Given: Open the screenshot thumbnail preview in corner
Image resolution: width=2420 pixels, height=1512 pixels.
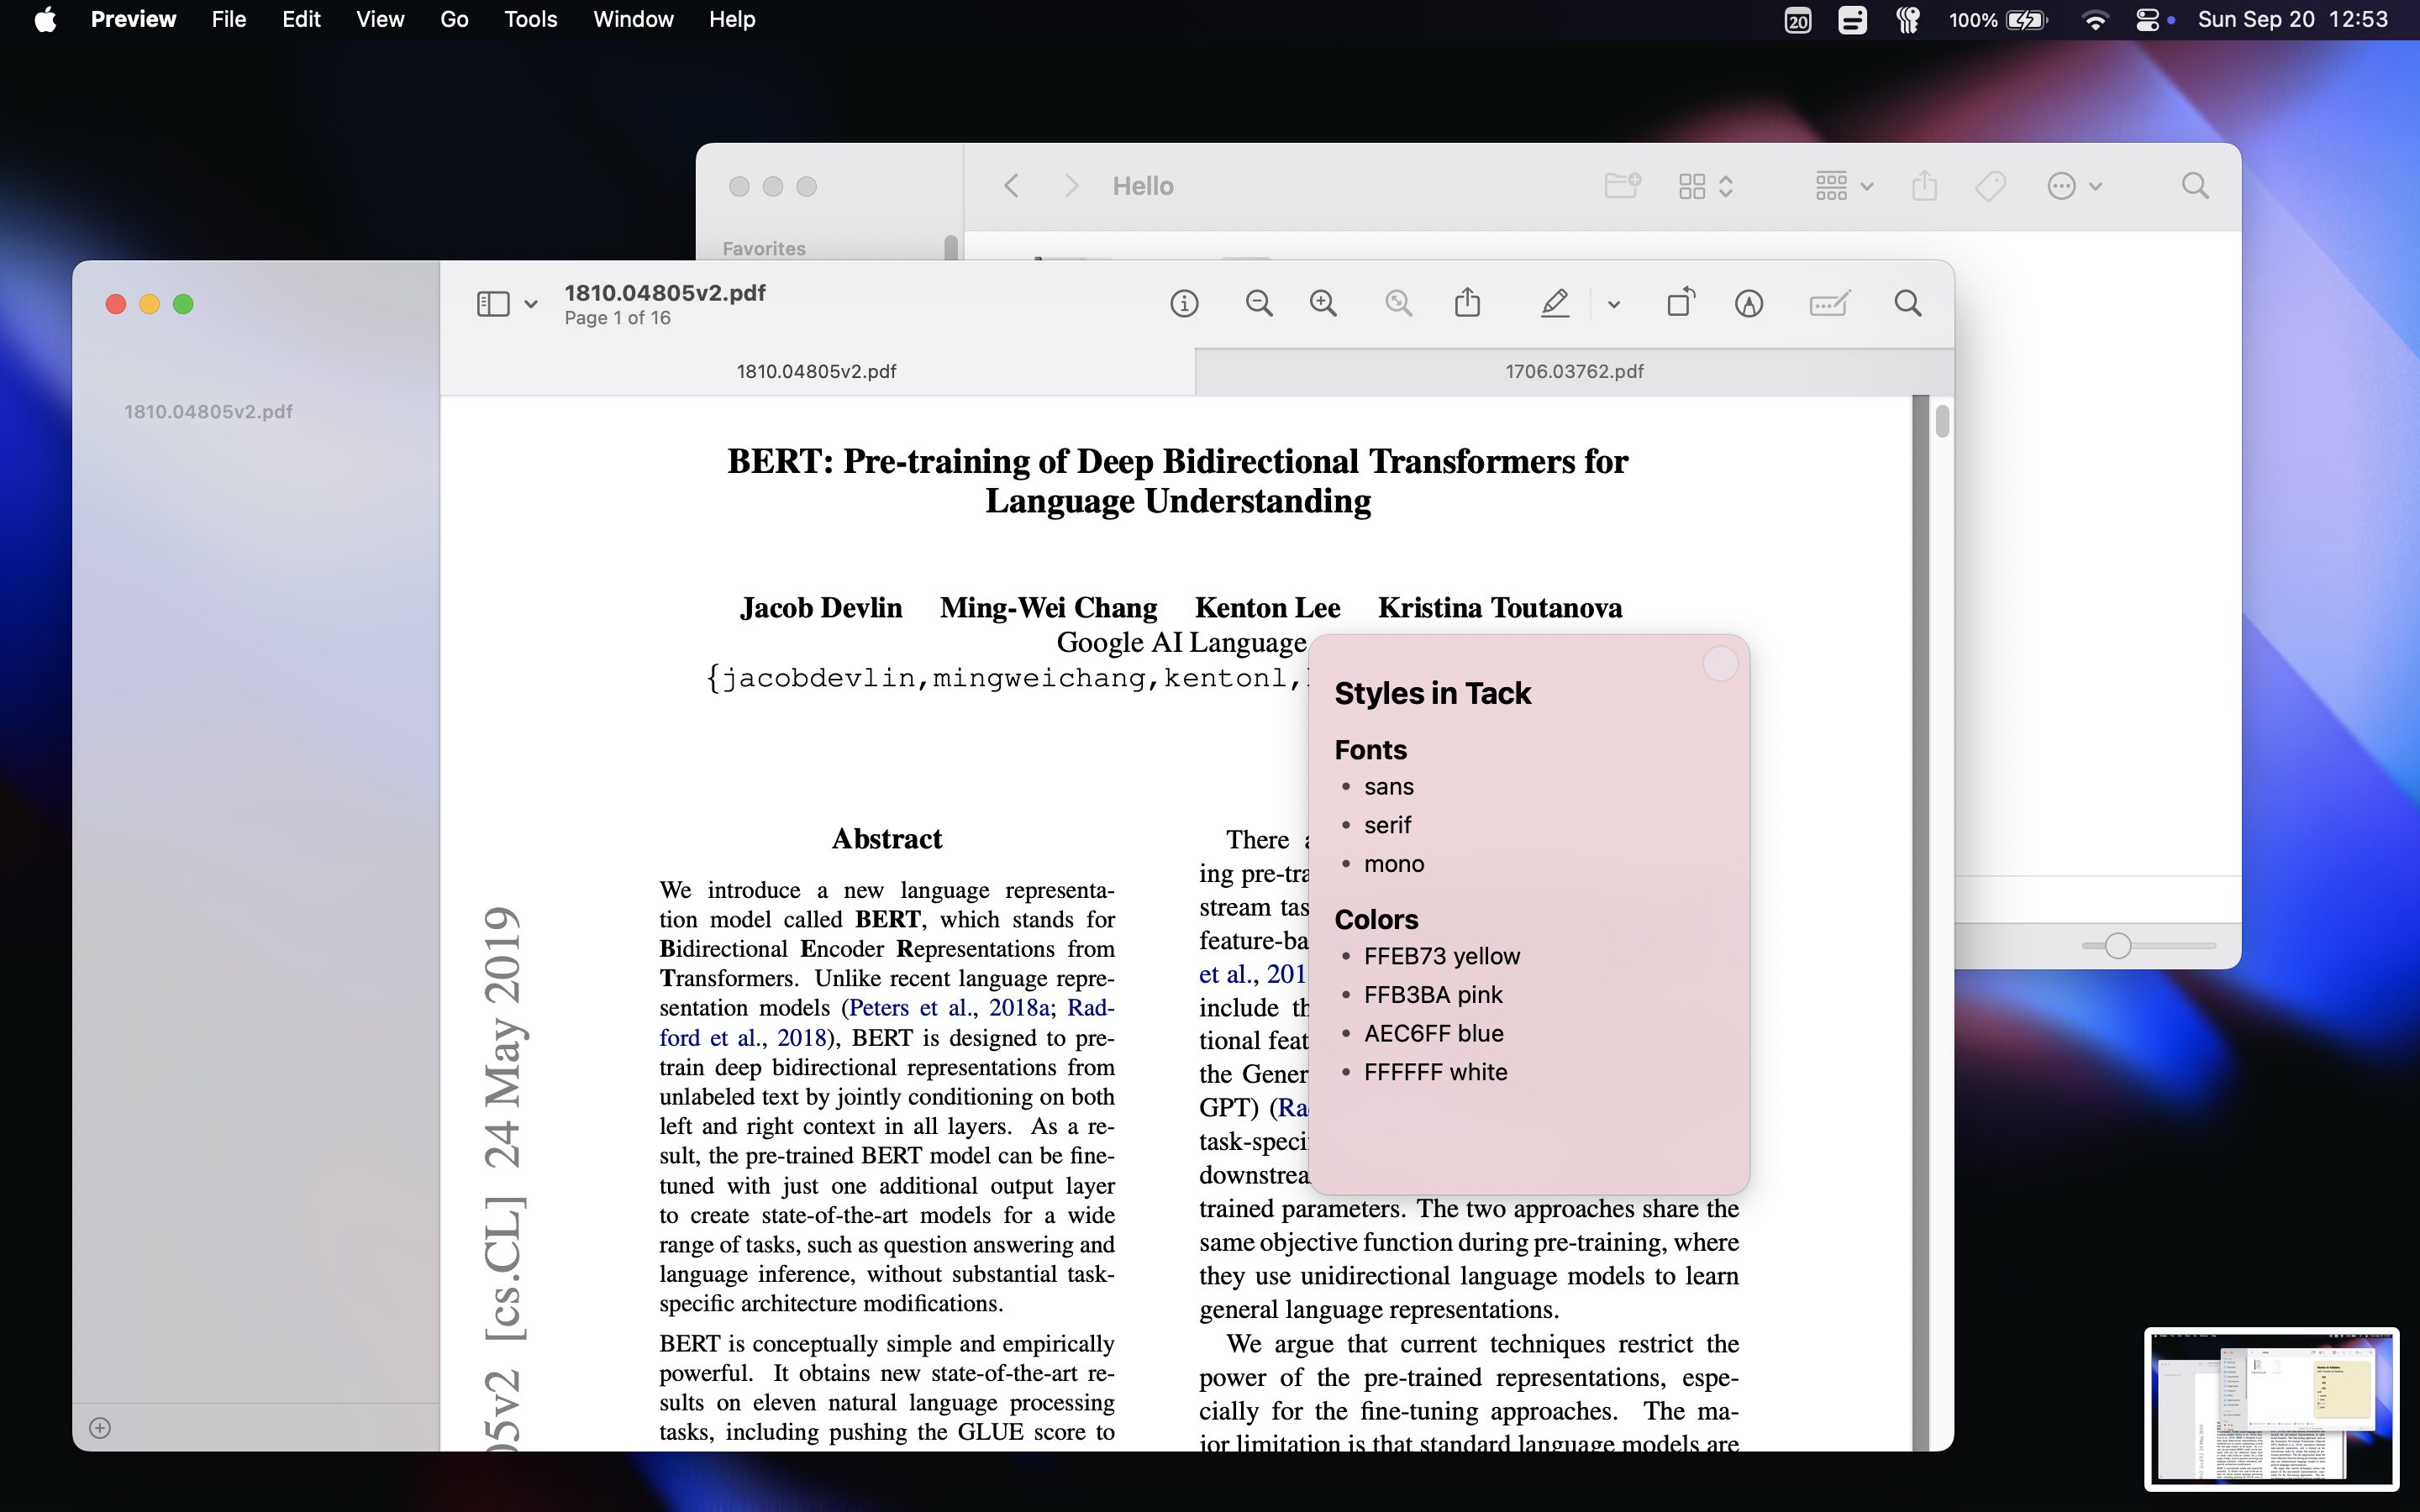Looking at the screenshot, I should pyautogui.click(x=2271, y=1408).
